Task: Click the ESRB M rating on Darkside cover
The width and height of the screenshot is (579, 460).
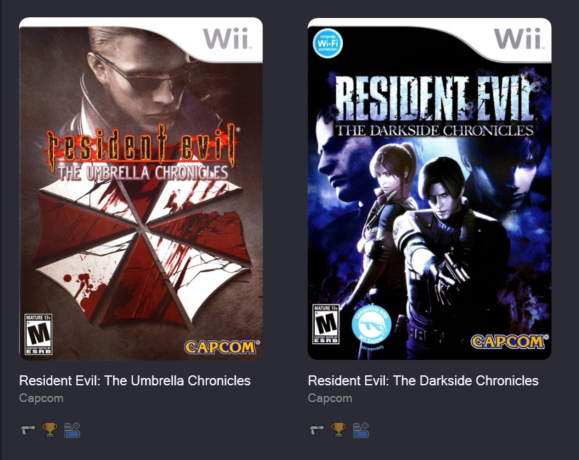Action: coord(326,325)
